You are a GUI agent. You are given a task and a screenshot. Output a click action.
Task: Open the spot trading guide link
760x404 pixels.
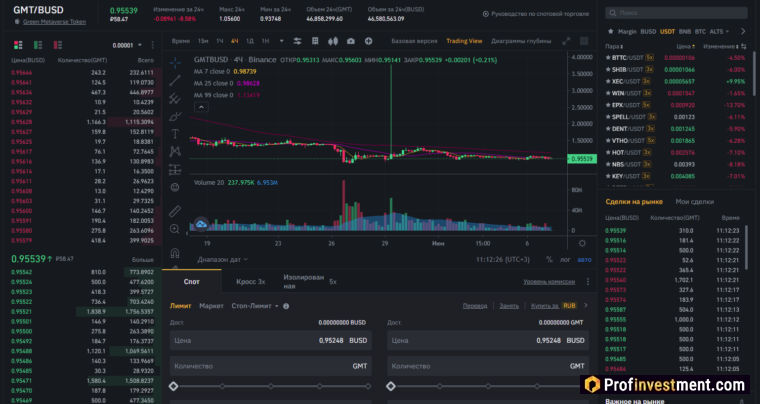tap(536, 14)
